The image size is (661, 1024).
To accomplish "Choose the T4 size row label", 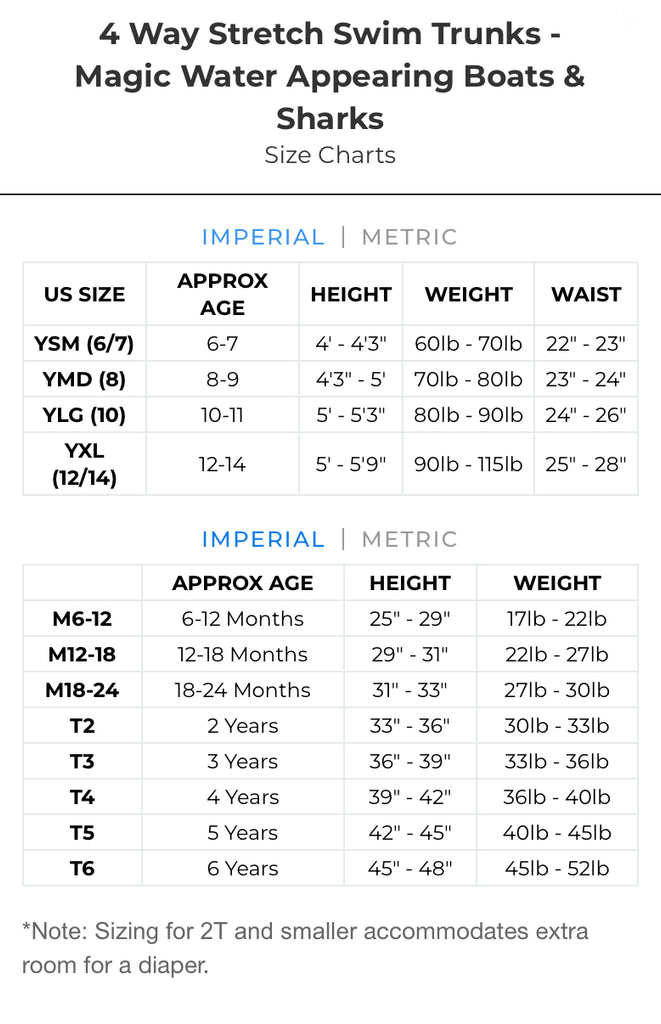I will coord(82,797).
